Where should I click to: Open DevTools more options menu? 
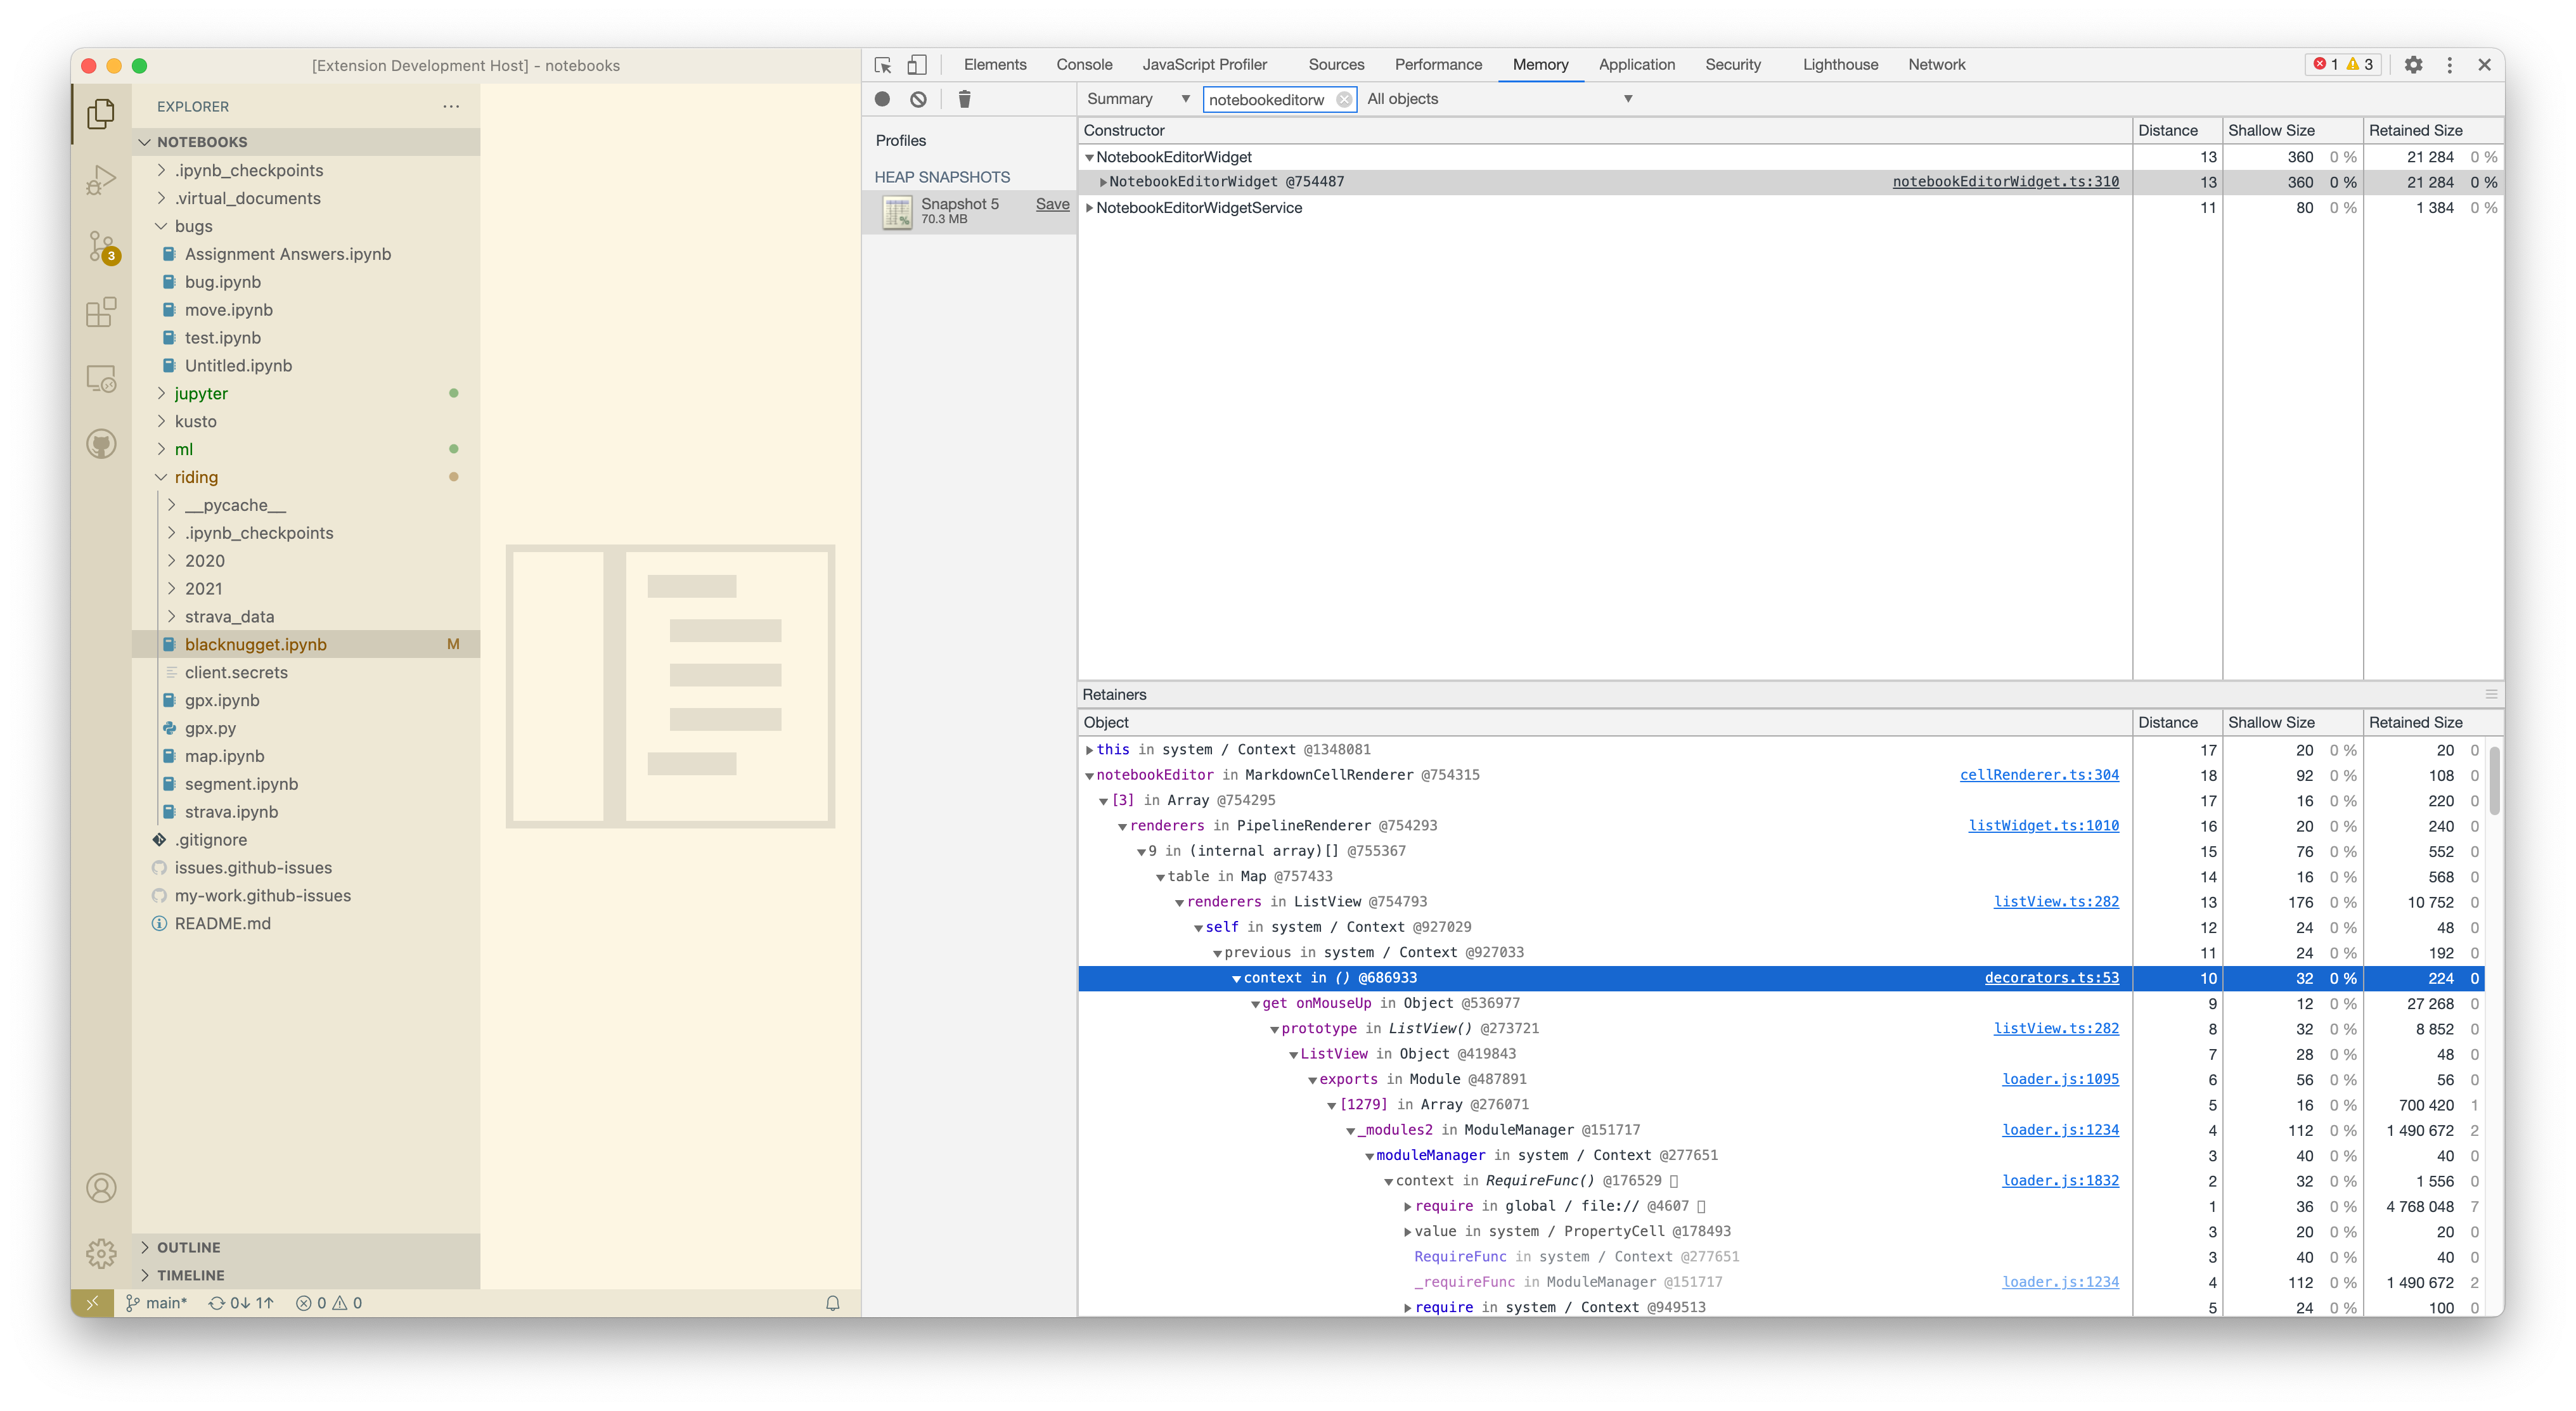tap(2449, 65)
